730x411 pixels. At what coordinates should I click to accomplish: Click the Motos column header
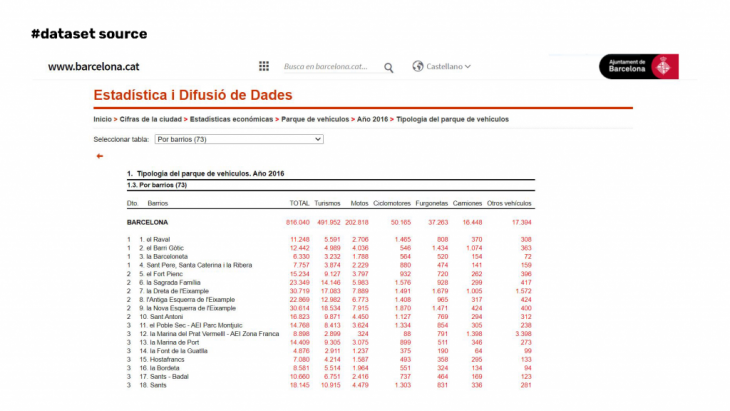359,203
